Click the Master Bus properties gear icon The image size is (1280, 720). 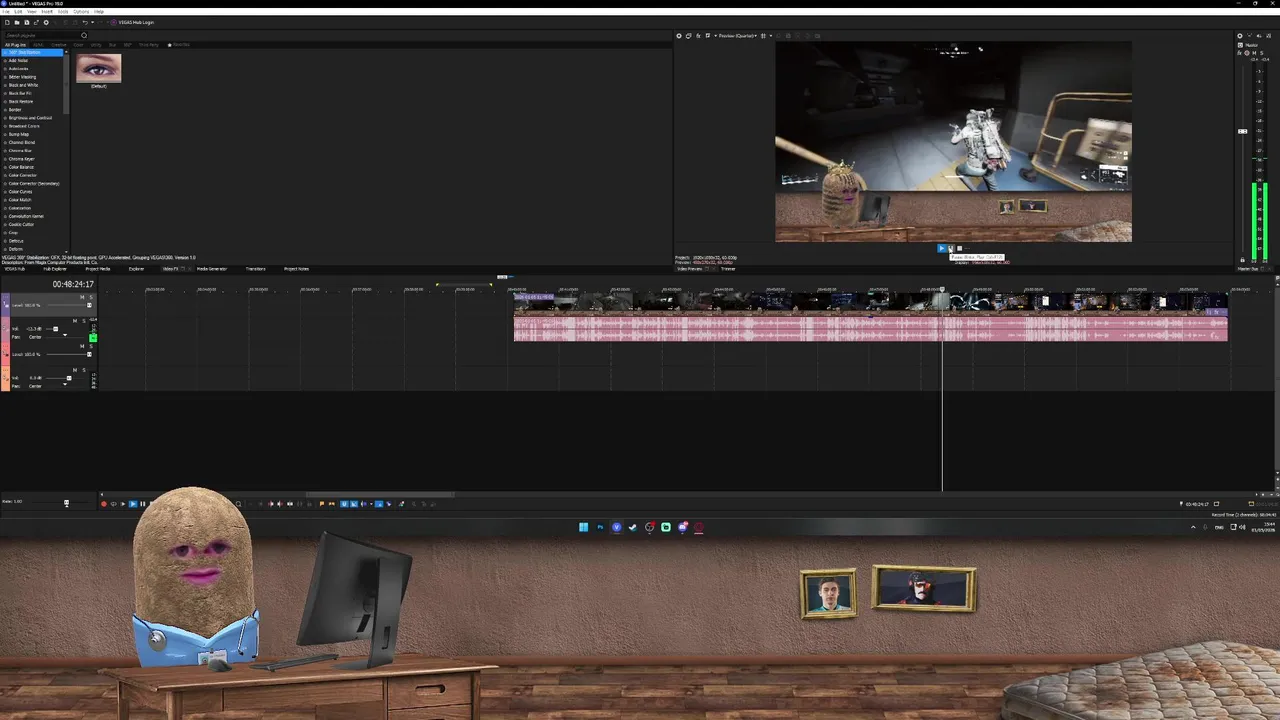tap(1240, 36)
